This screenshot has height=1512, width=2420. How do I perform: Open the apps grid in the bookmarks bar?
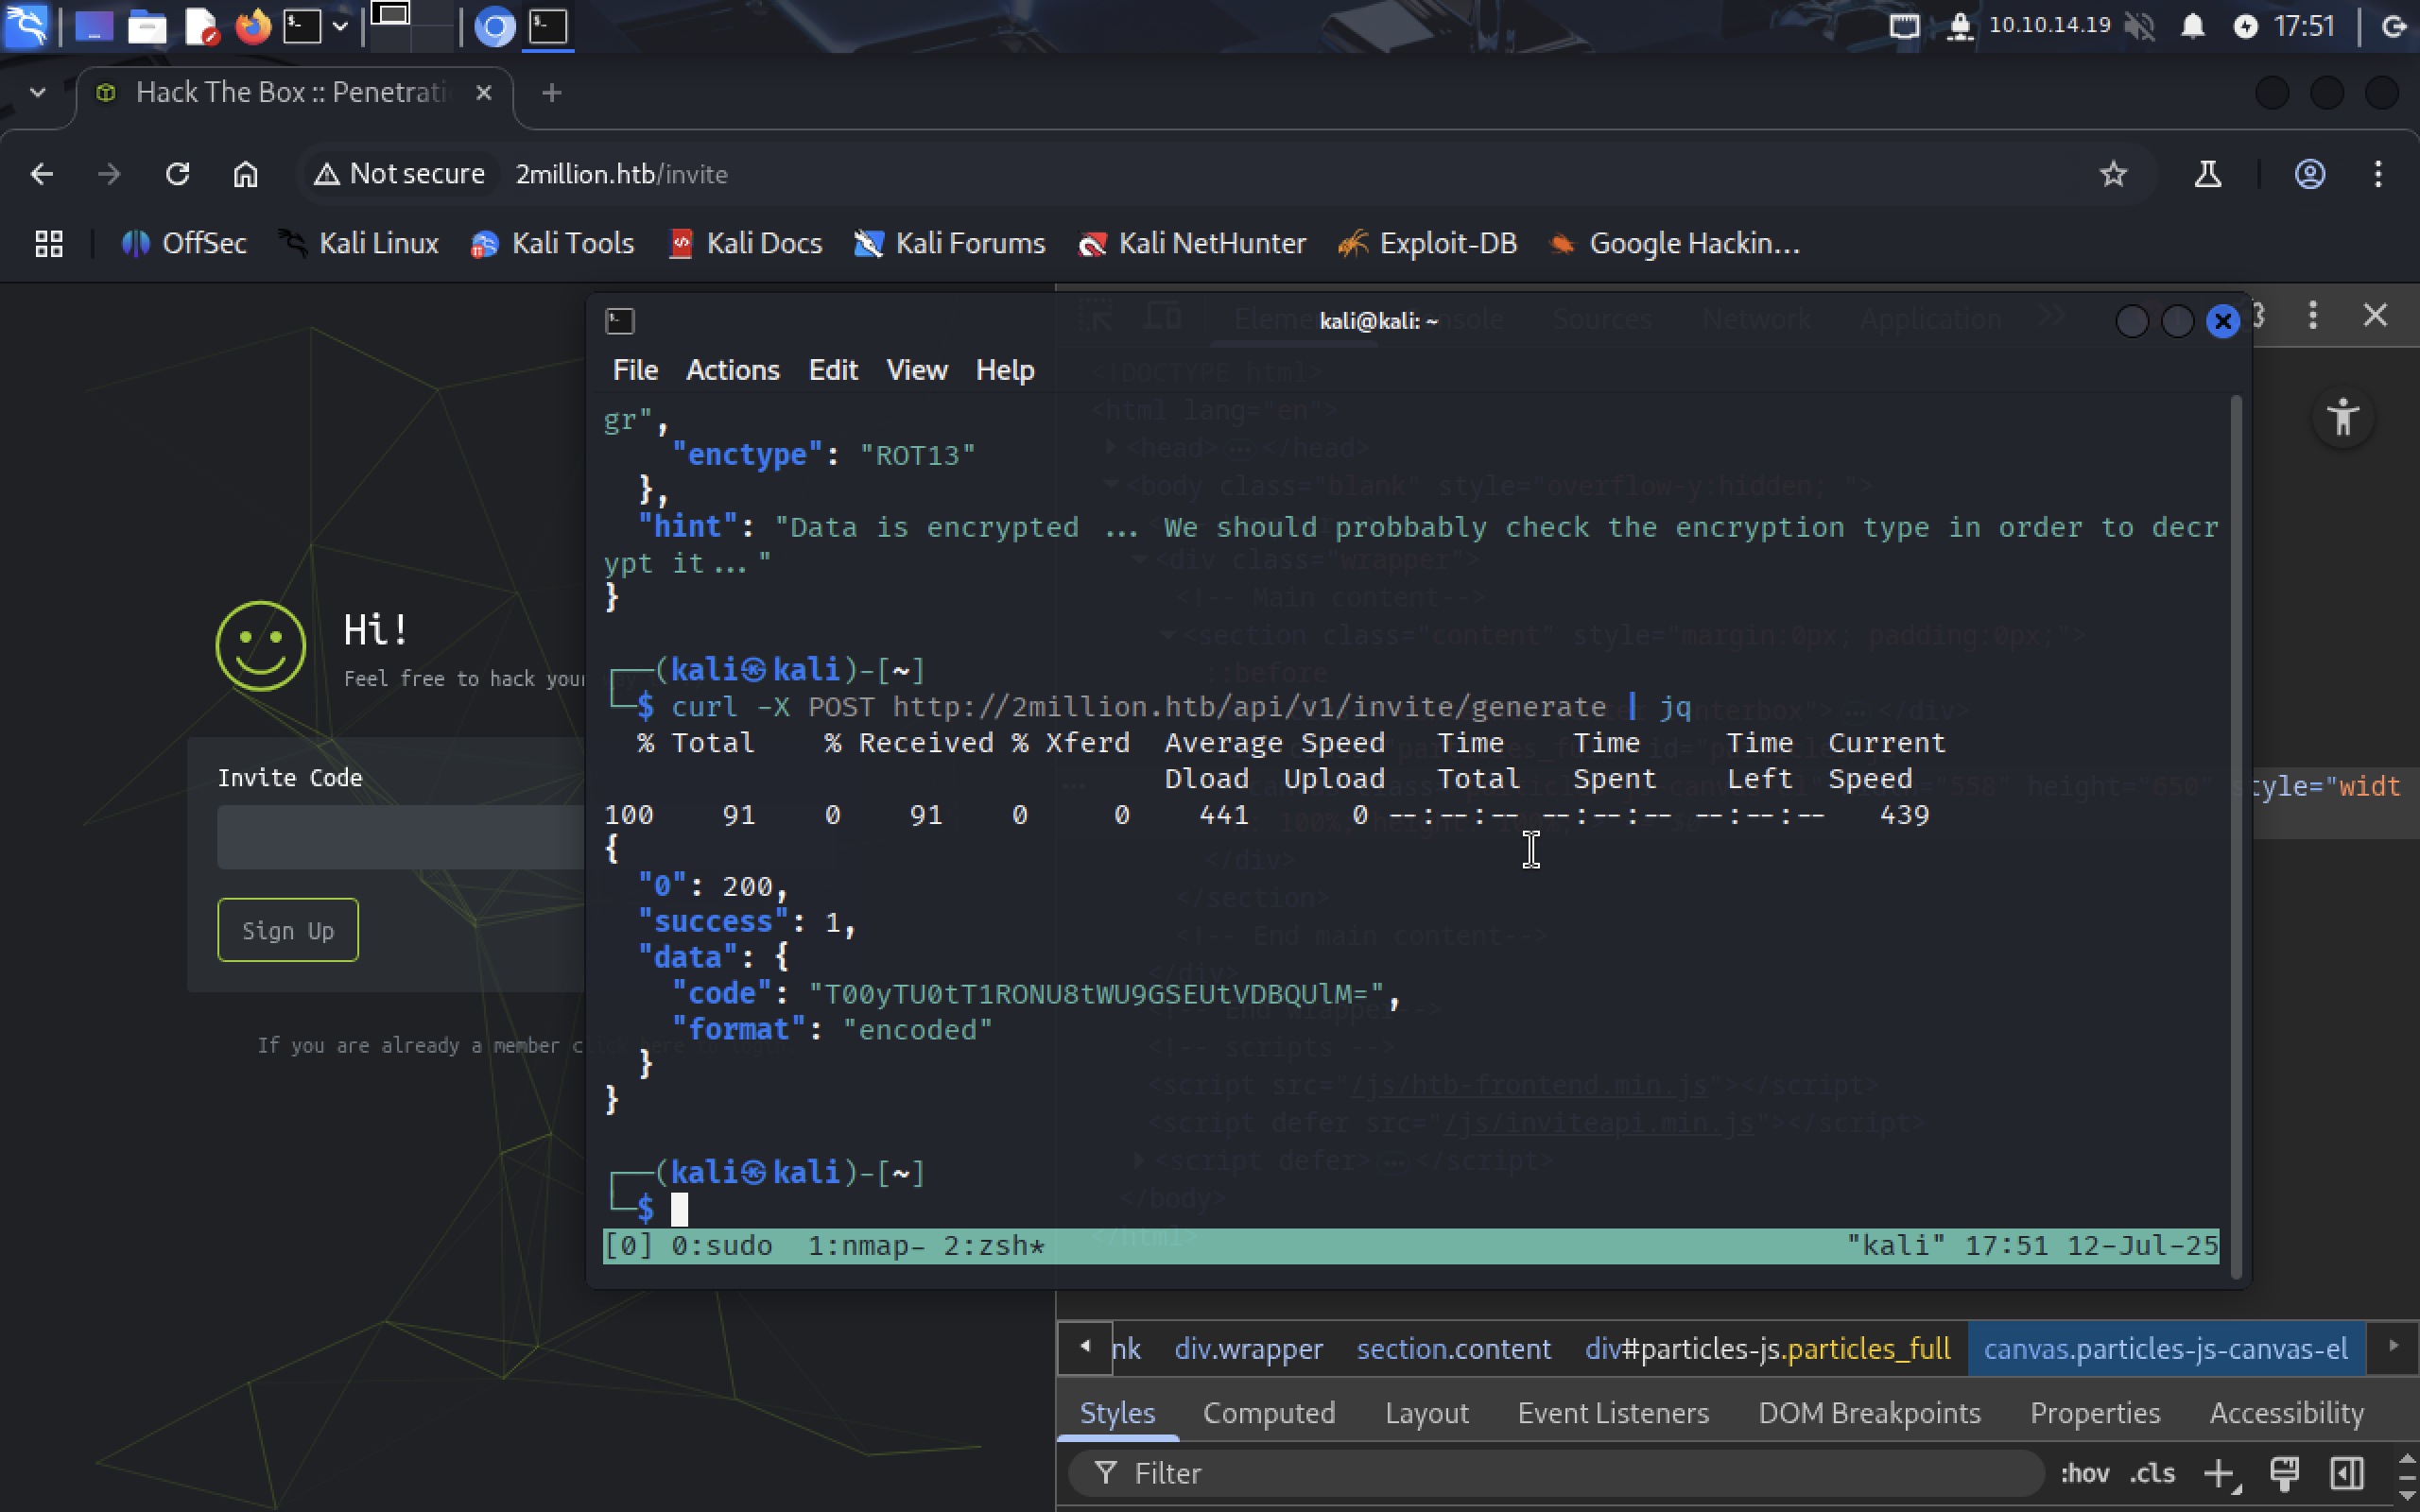pyautogui.click(x=48, y=243)
